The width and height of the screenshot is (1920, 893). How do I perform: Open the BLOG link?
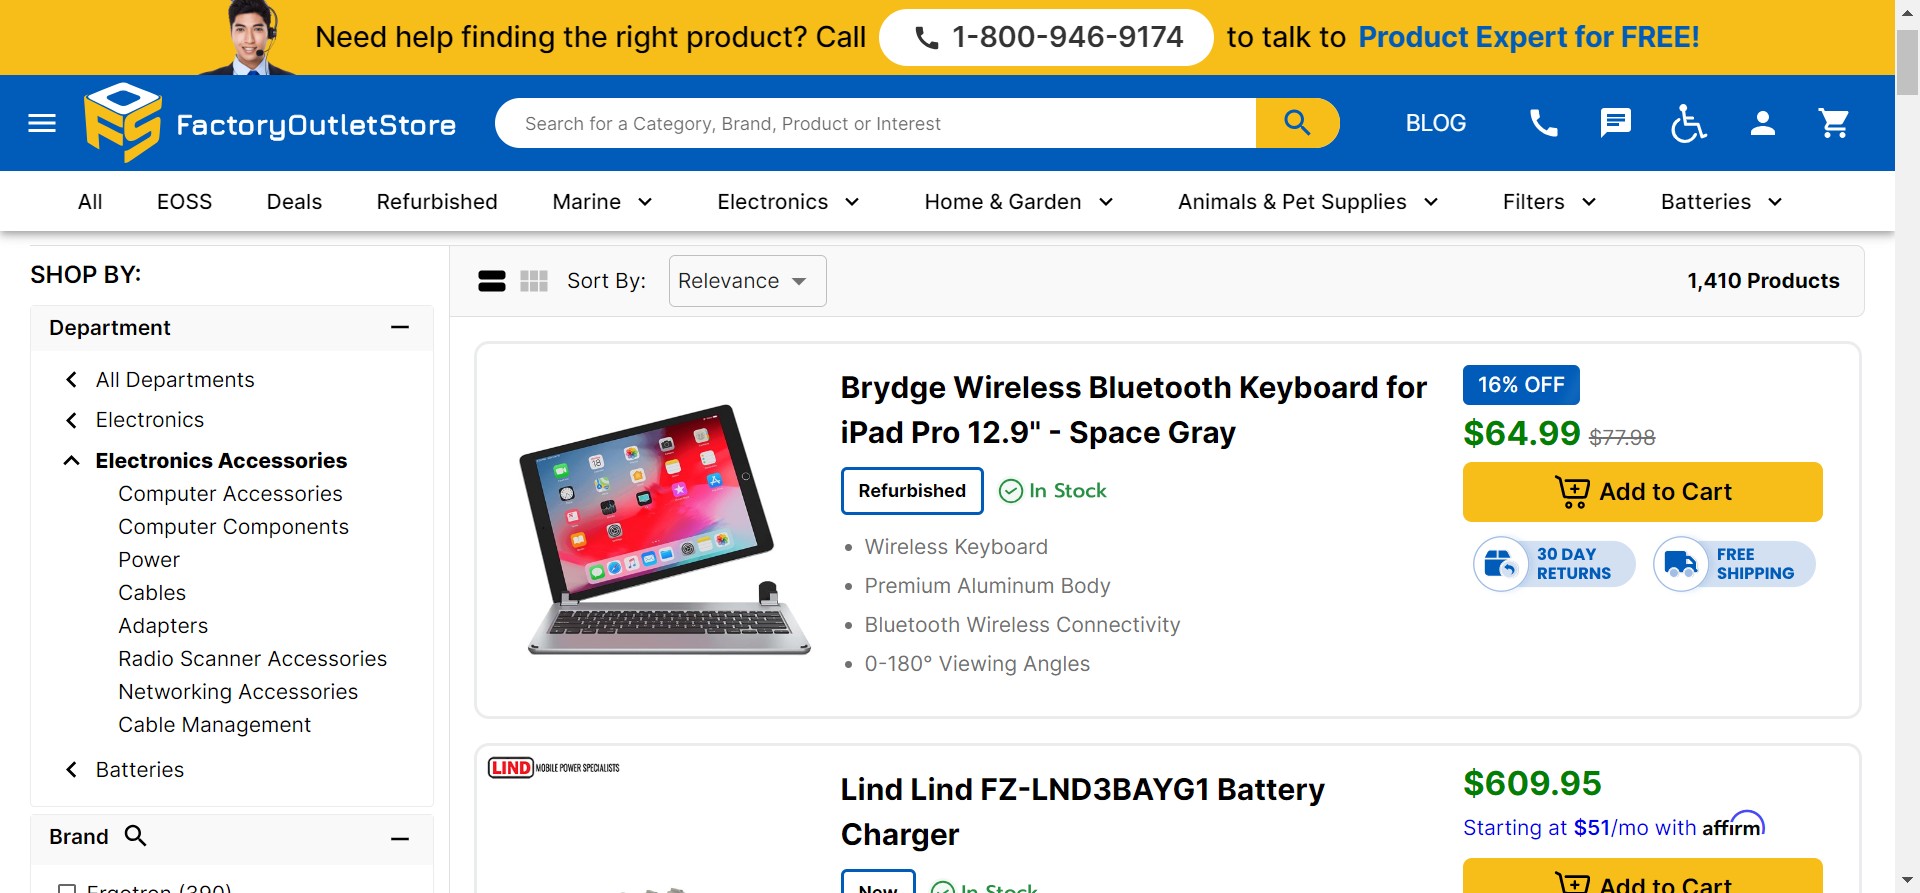tap(1435, 123)
